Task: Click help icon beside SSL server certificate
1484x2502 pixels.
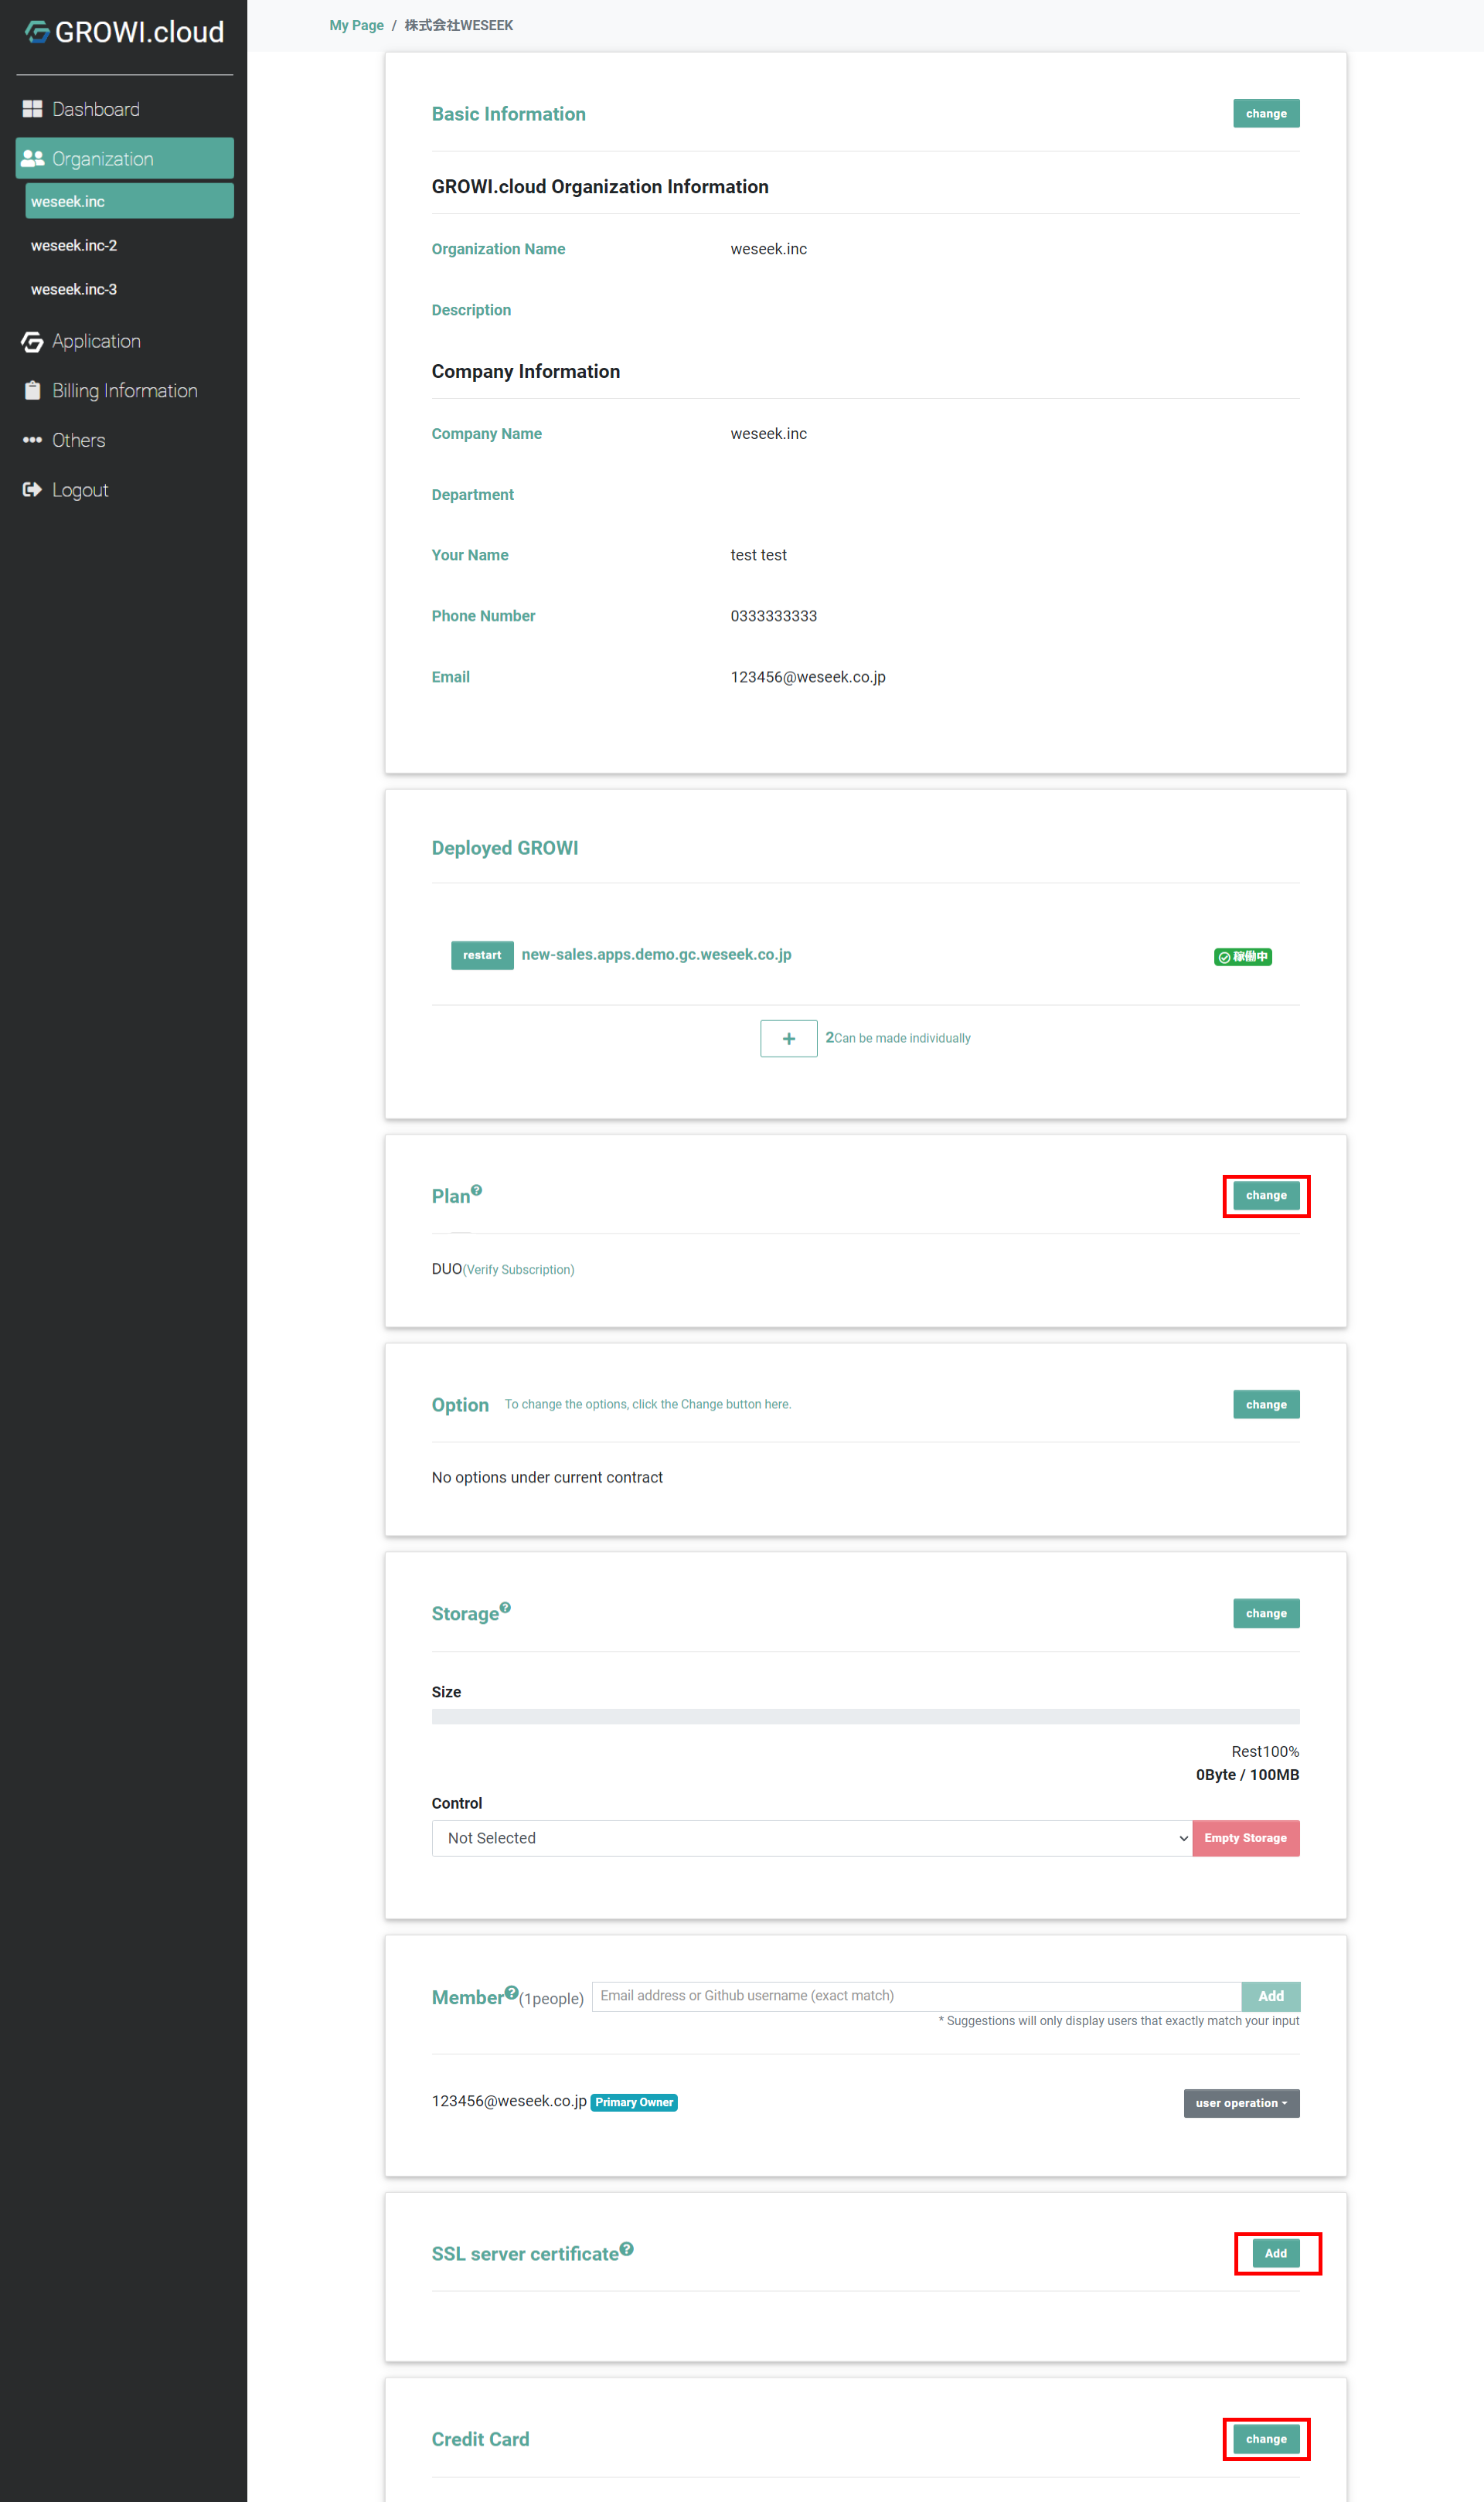Action: coord(626,2249)
